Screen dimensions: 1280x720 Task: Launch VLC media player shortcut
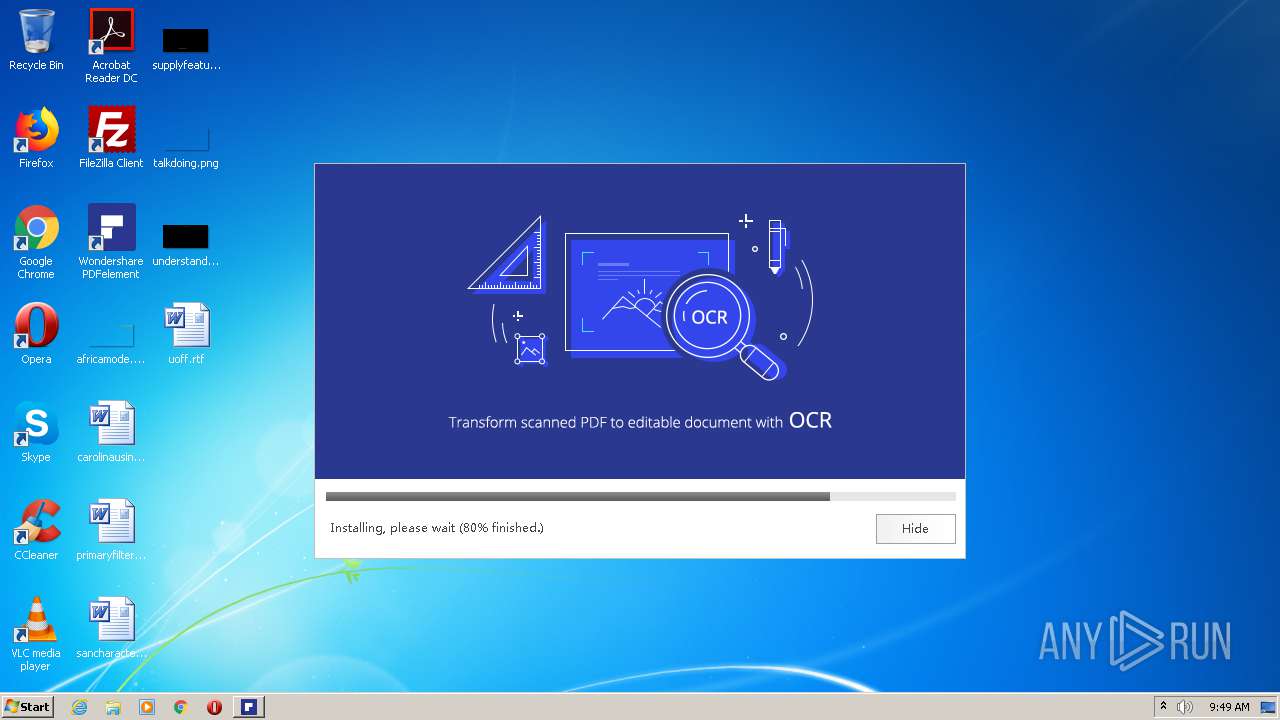36,635
